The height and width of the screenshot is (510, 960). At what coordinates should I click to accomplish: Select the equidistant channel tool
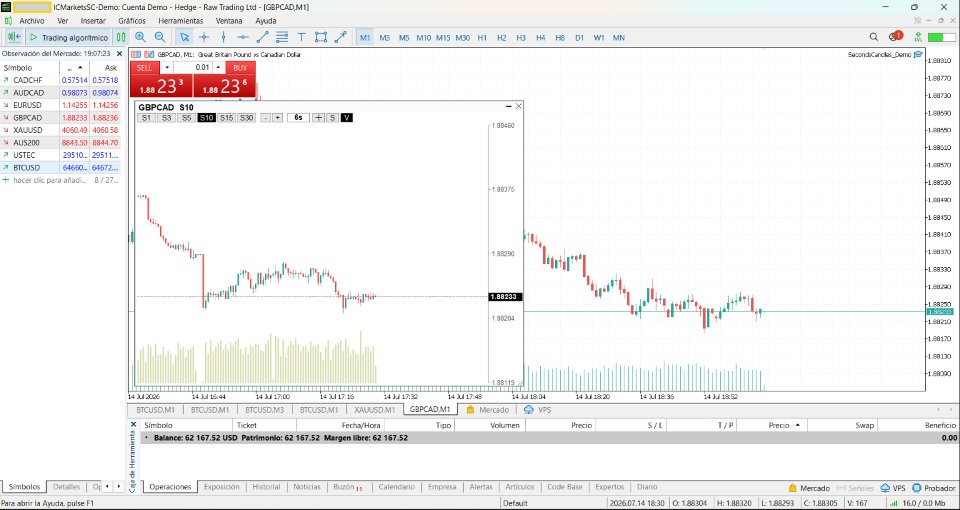click(282, 37)
